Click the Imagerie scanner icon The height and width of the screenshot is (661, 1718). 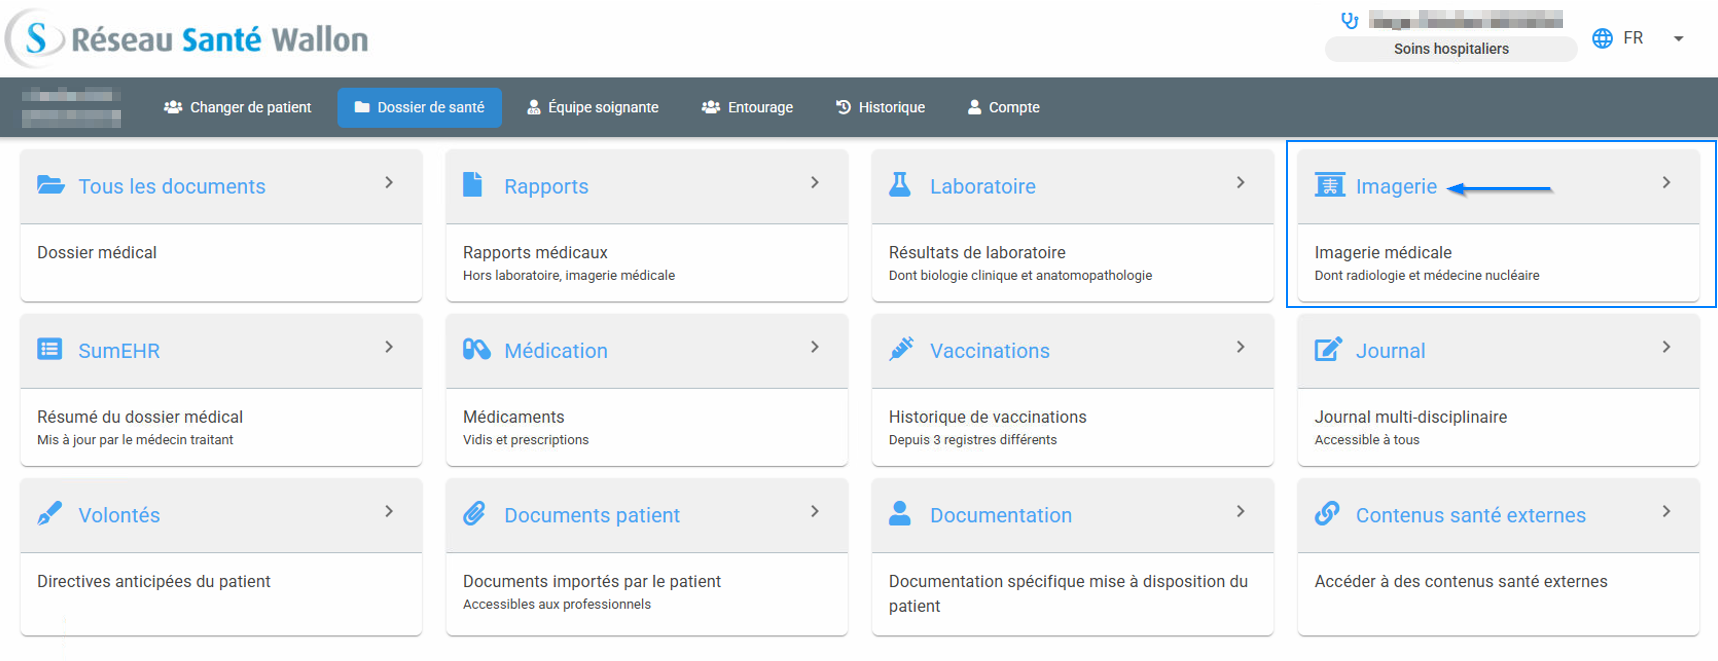pyautogui.click(x=1329, y=185)
